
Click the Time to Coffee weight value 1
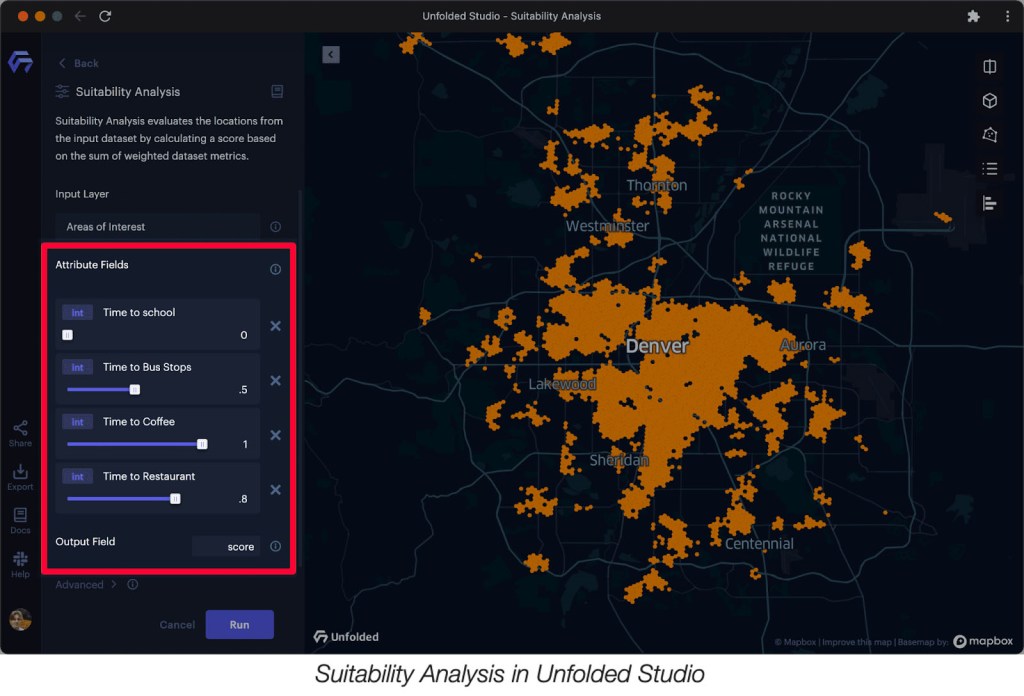click(x=245, y=444)
